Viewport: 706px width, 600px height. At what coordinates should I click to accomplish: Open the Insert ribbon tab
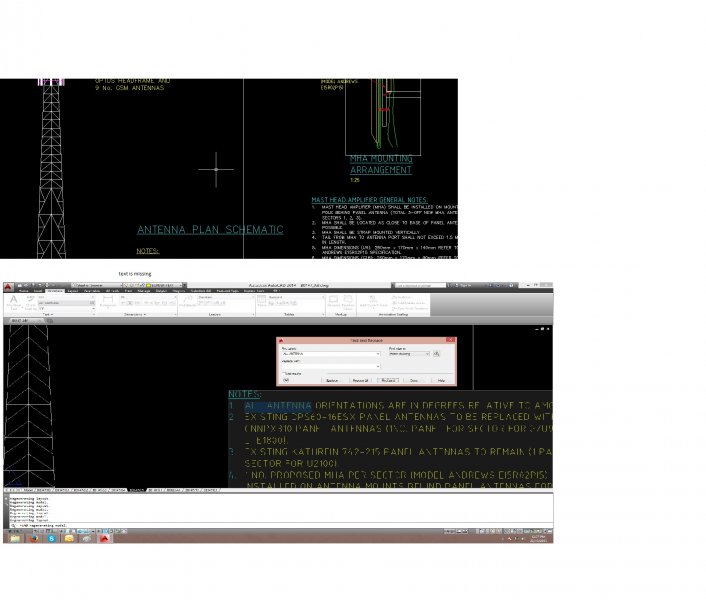[x=38, y=291]
